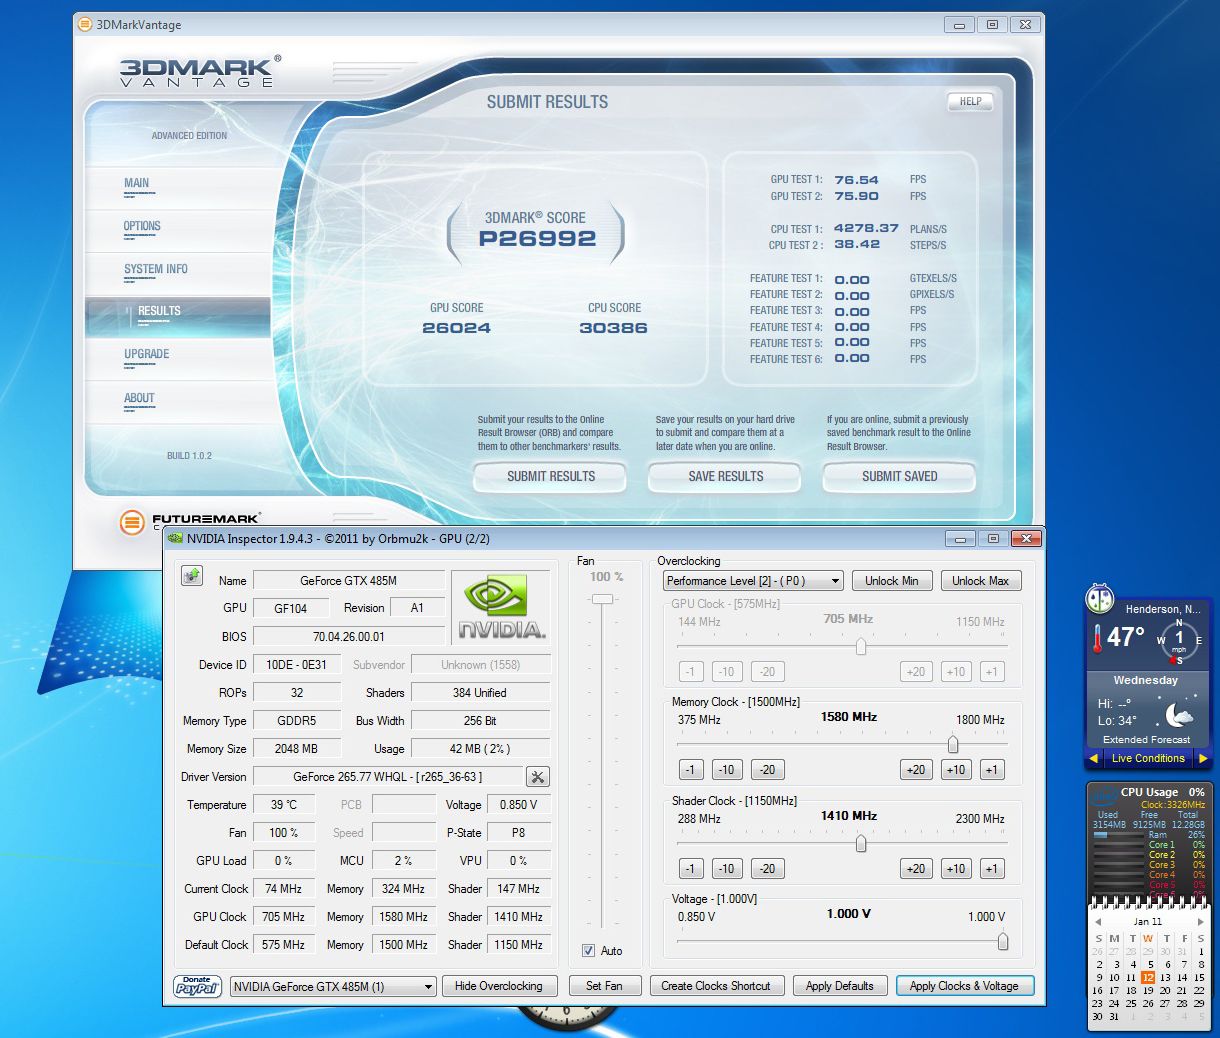The height and width of the screenshot is (1038, 1220).
Task: Open the ABOUT section
Action: pyautogui.click(x=139, y=398)
